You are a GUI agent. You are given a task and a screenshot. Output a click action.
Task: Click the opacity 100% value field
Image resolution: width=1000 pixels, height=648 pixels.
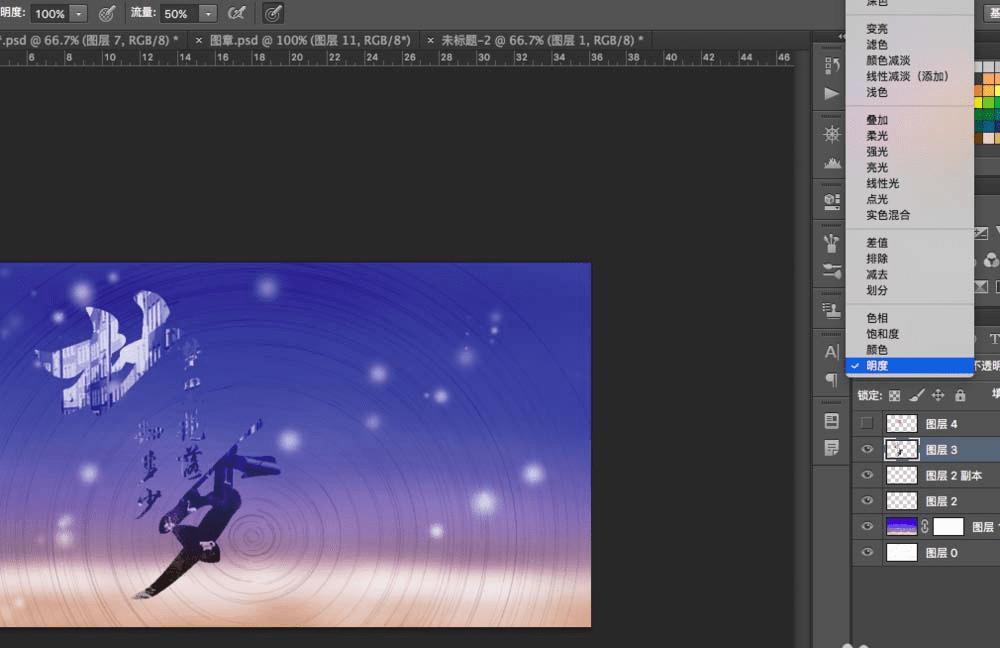coord(50,13)
